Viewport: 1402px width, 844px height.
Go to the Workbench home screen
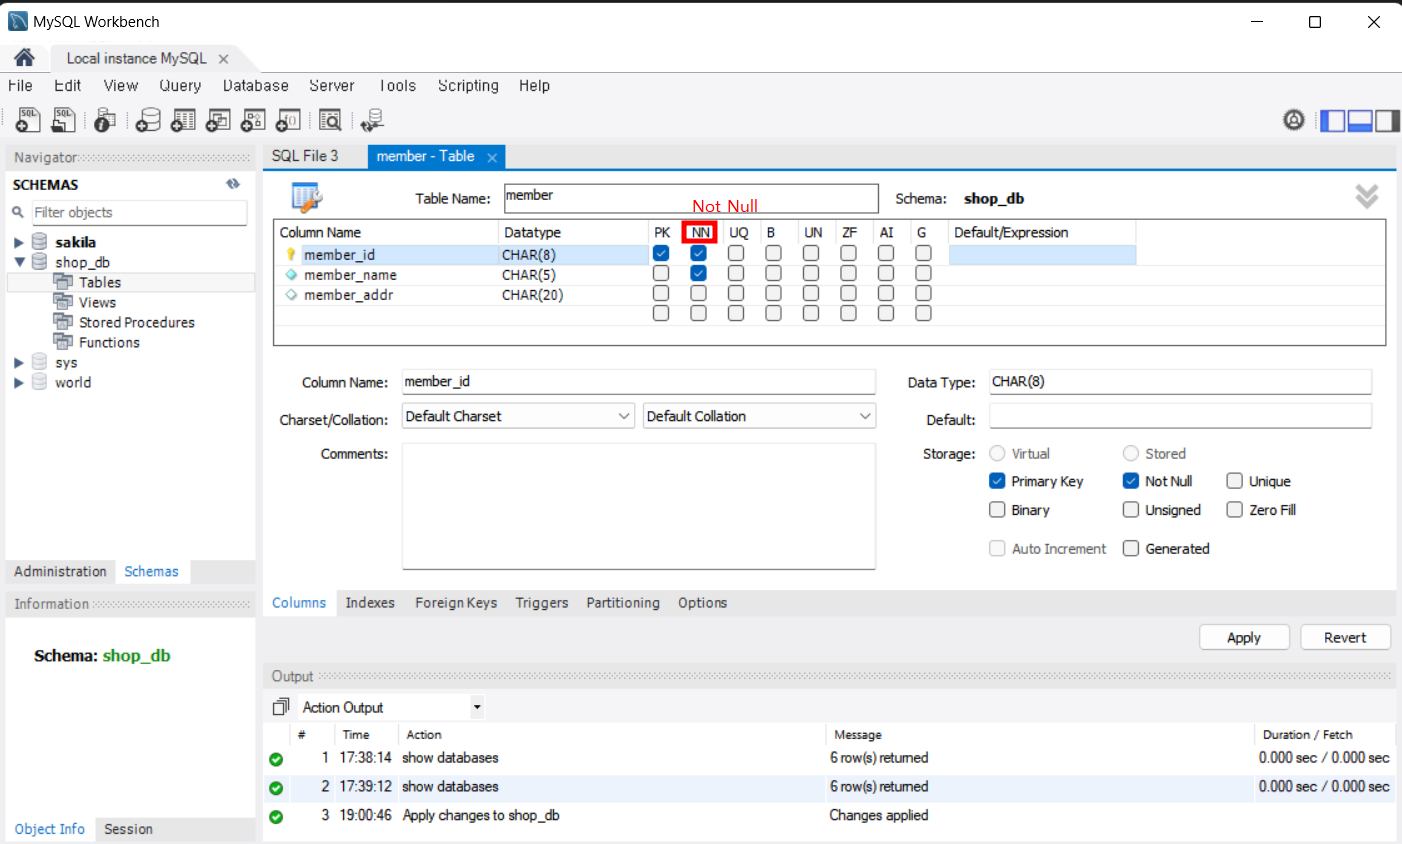[x=24, y=58]
